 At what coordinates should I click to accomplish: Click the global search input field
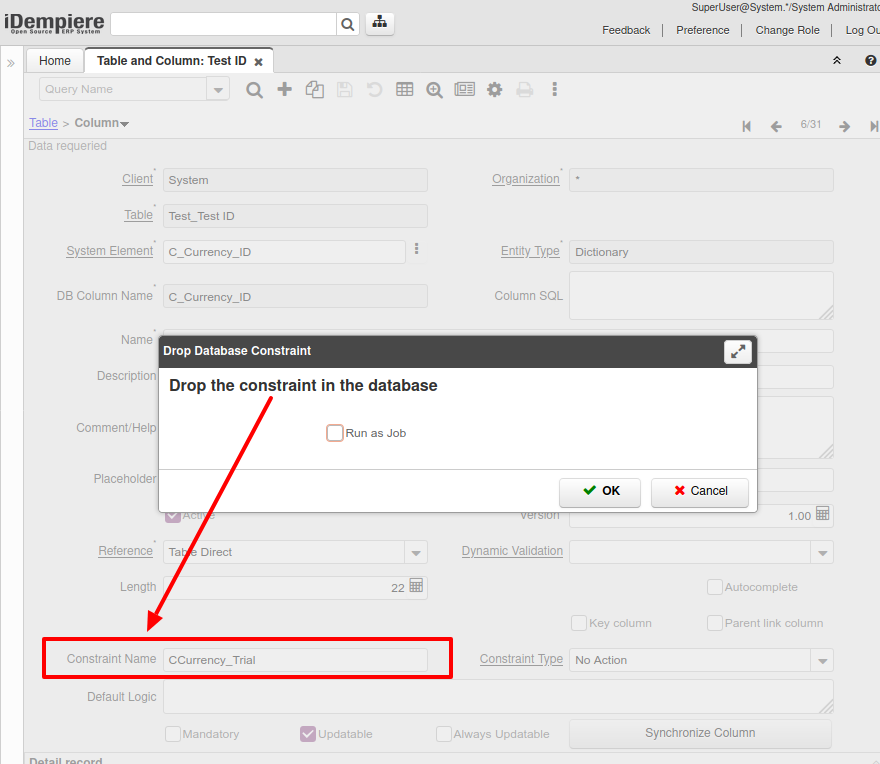coord(223,24)
